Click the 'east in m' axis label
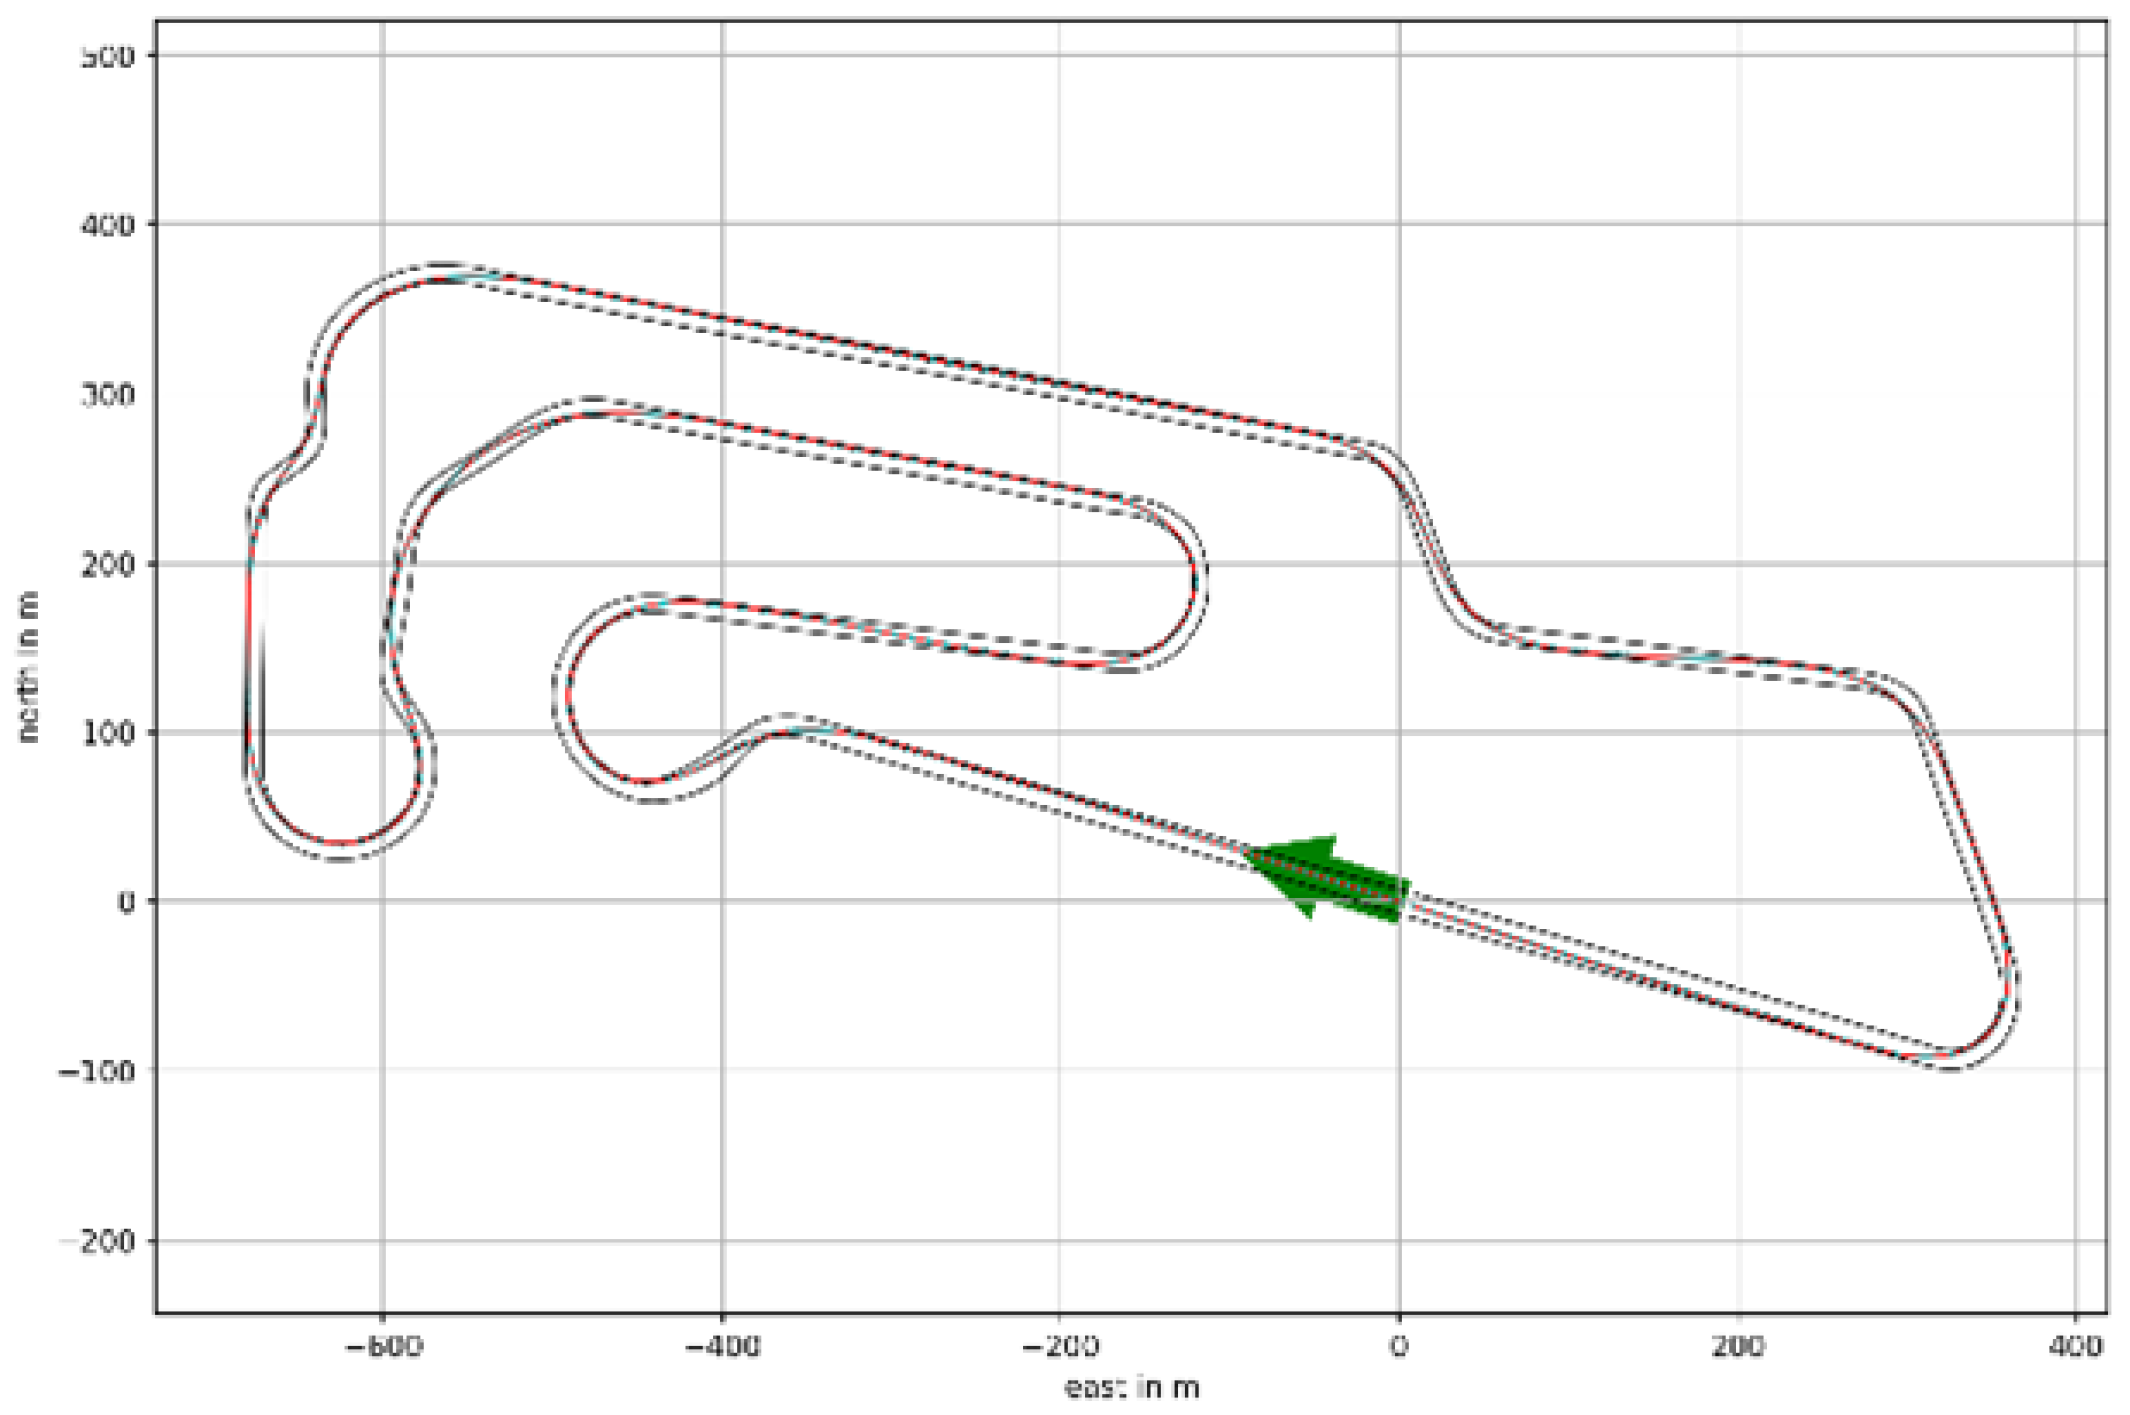2130x1415 pixels. pos(1131,1388)
